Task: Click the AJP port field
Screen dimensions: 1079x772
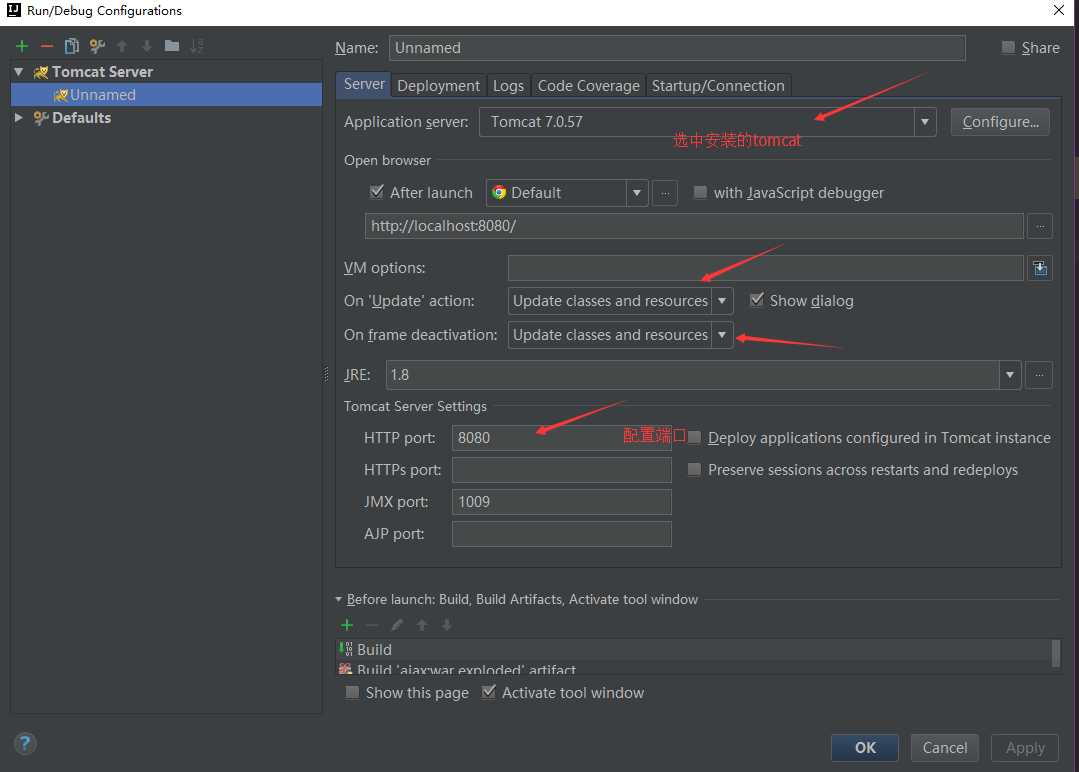Action: tap(562, 534)
